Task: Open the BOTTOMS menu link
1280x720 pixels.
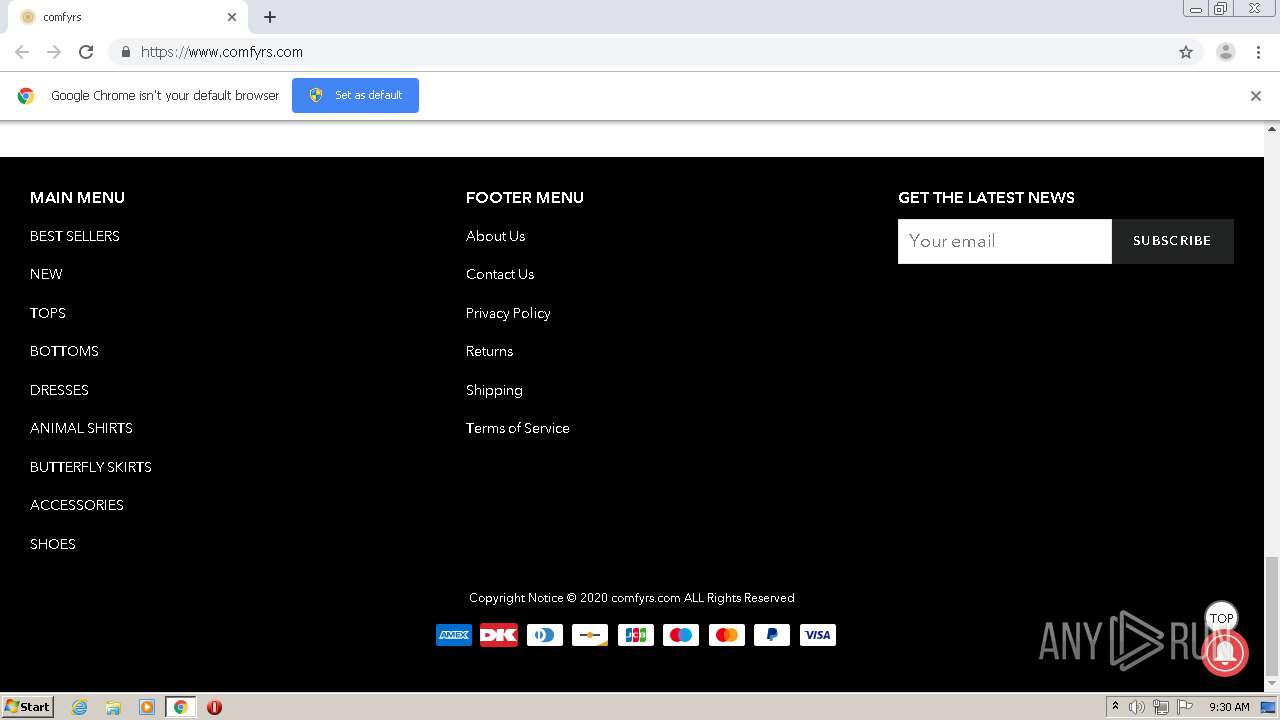Action: [x=64, y=351]
